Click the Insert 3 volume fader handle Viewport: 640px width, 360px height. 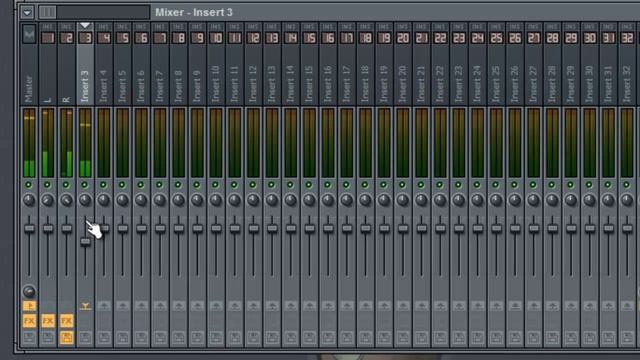pyautogui.click(x=85, y=242)
